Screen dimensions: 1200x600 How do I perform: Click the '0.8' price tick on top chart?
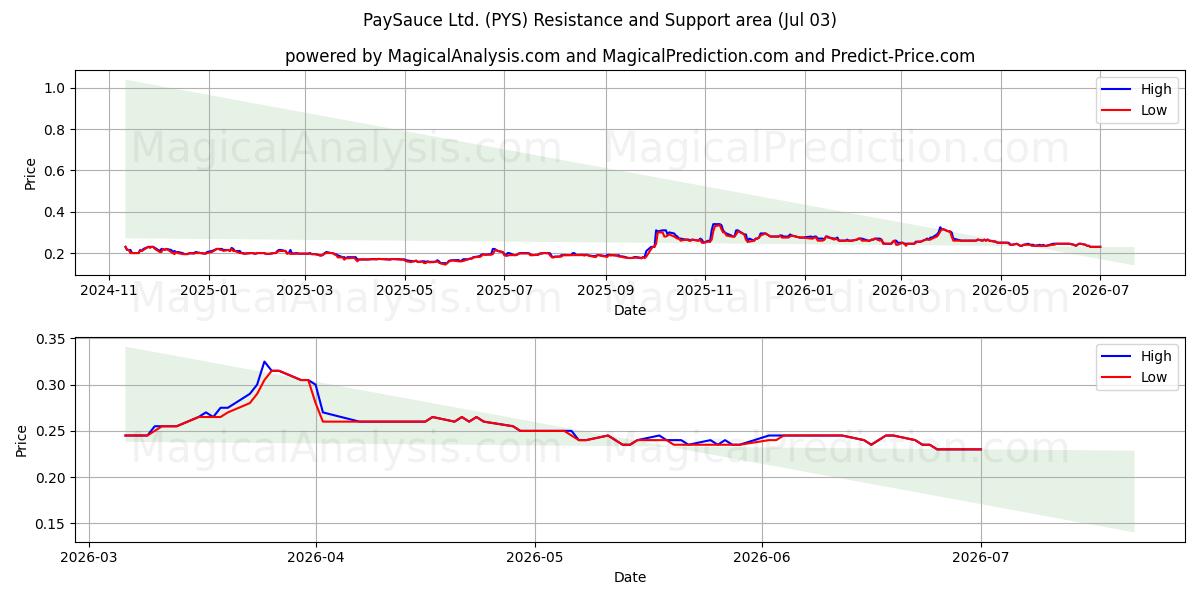point(54,130)
